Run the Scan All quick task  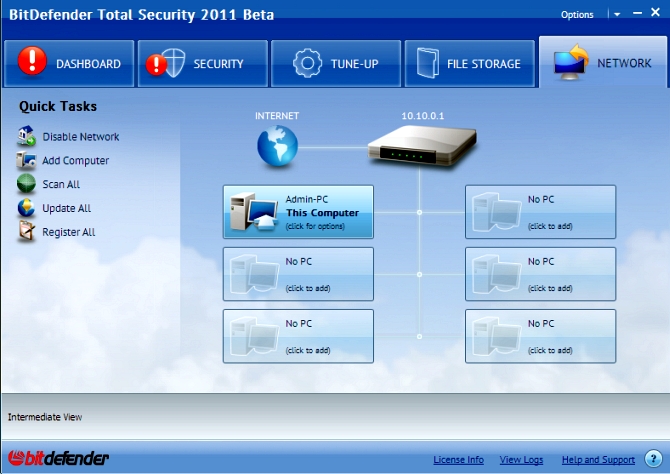[x=61, y=184]
